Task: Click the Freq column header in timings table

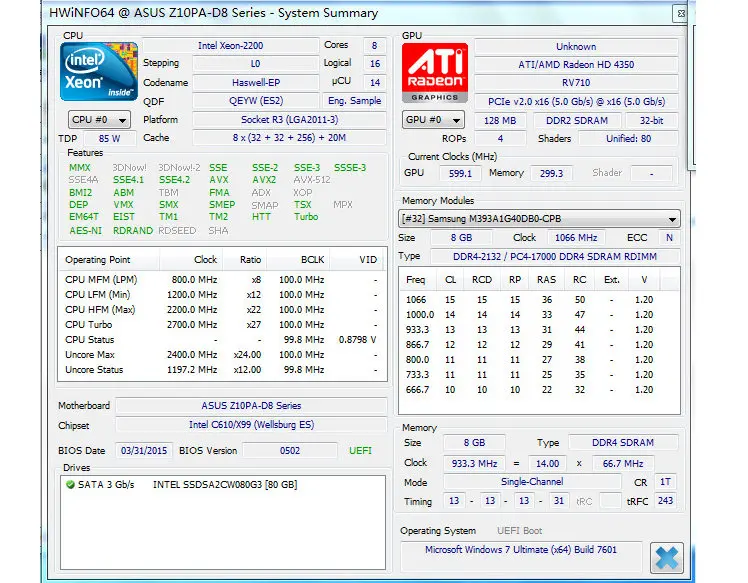Action: coord(416,280)
